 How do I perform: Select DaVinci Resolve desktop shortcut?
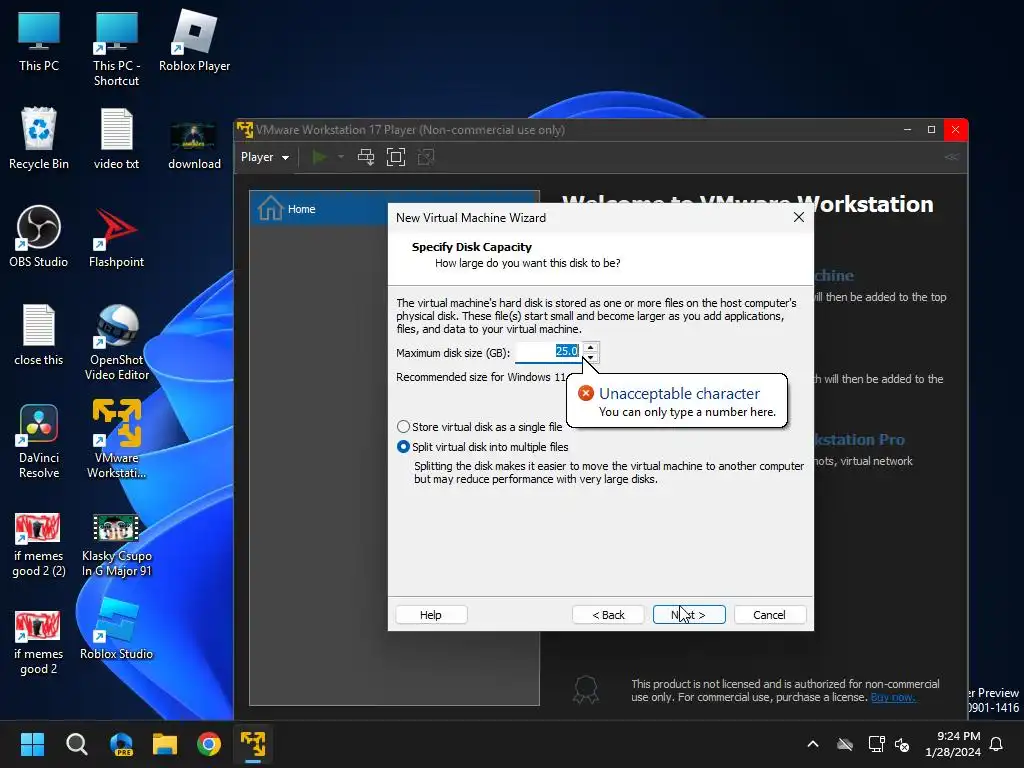[x=39, y=440]
